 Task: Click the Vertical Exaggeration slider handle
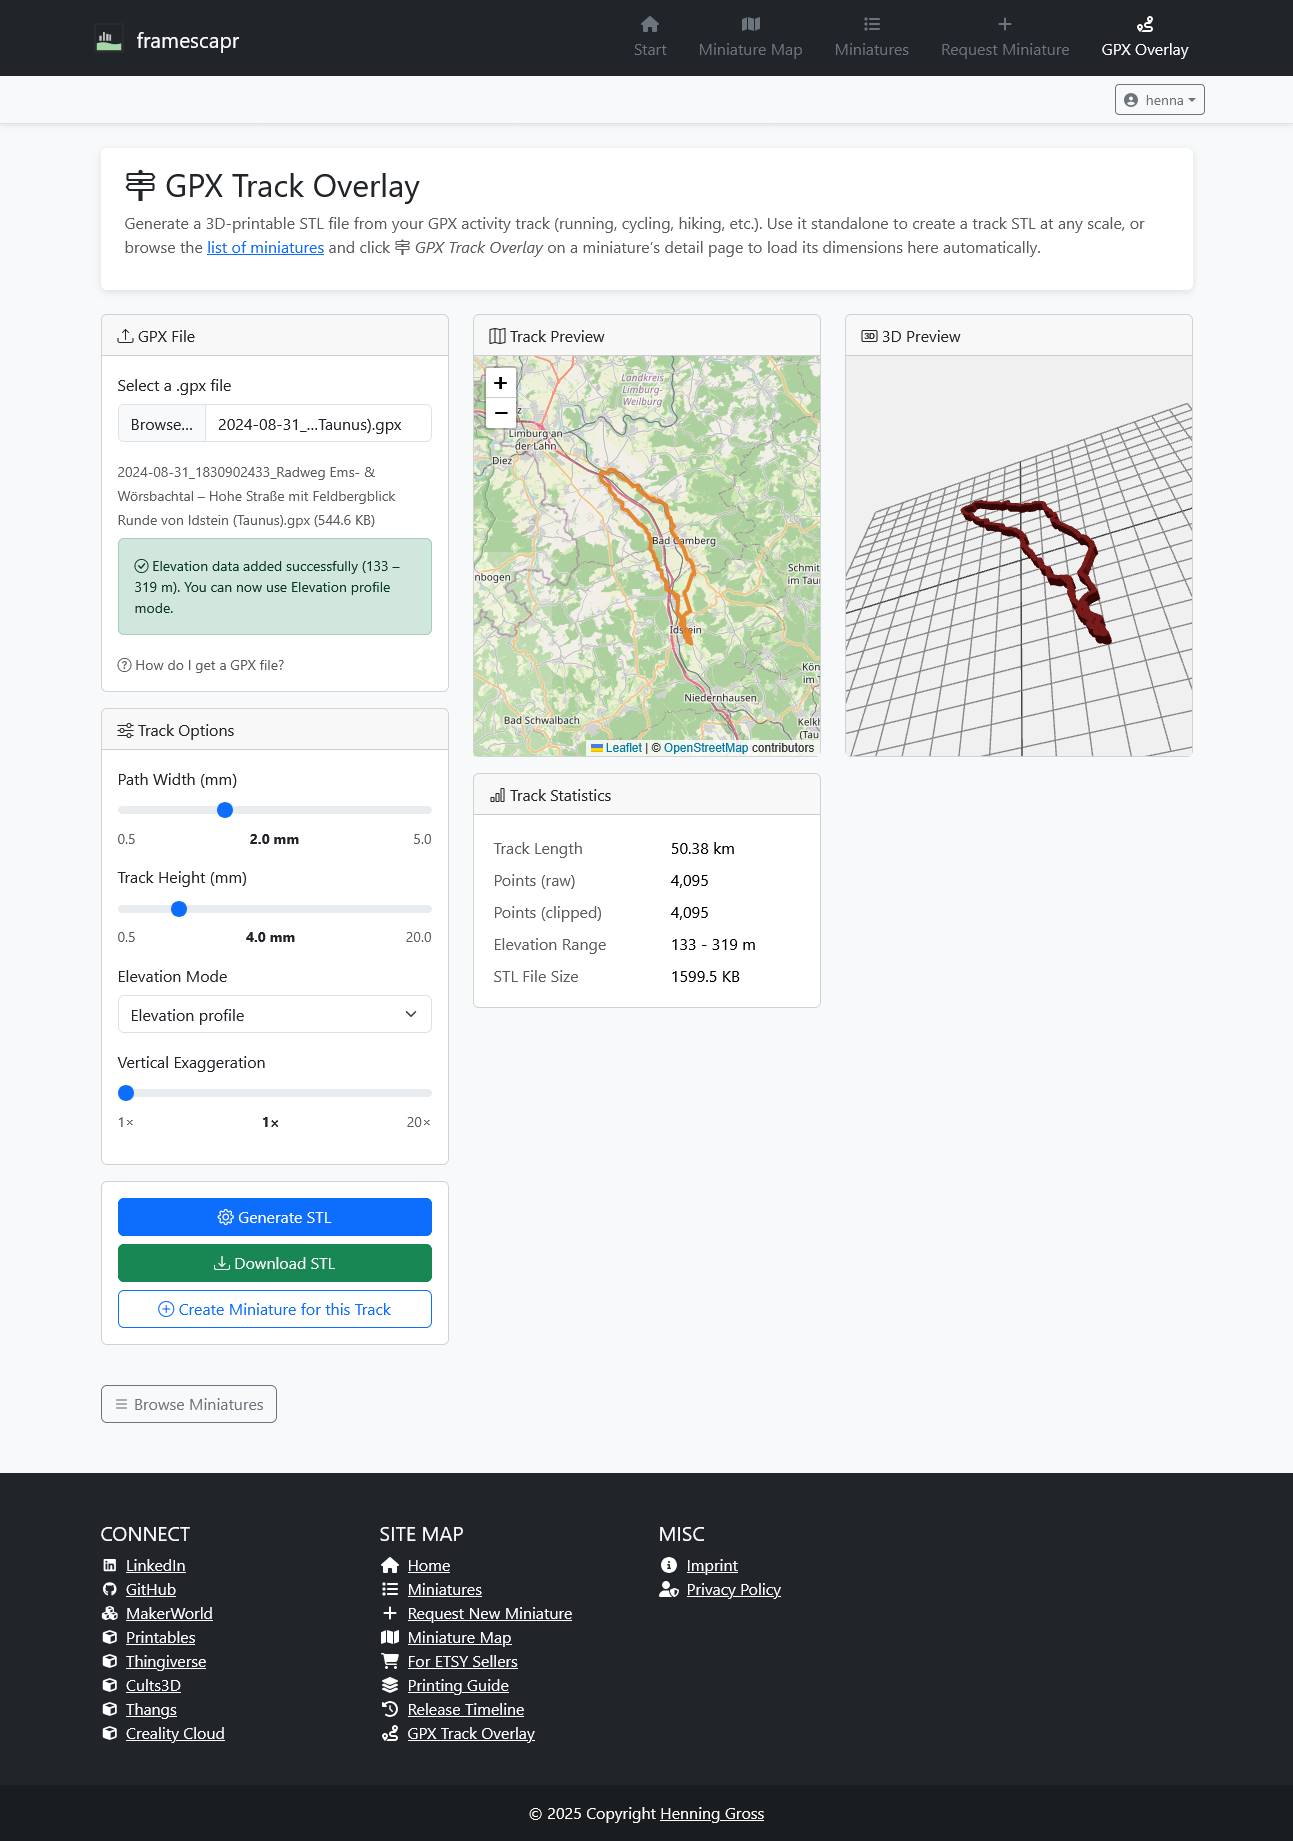126,1093
